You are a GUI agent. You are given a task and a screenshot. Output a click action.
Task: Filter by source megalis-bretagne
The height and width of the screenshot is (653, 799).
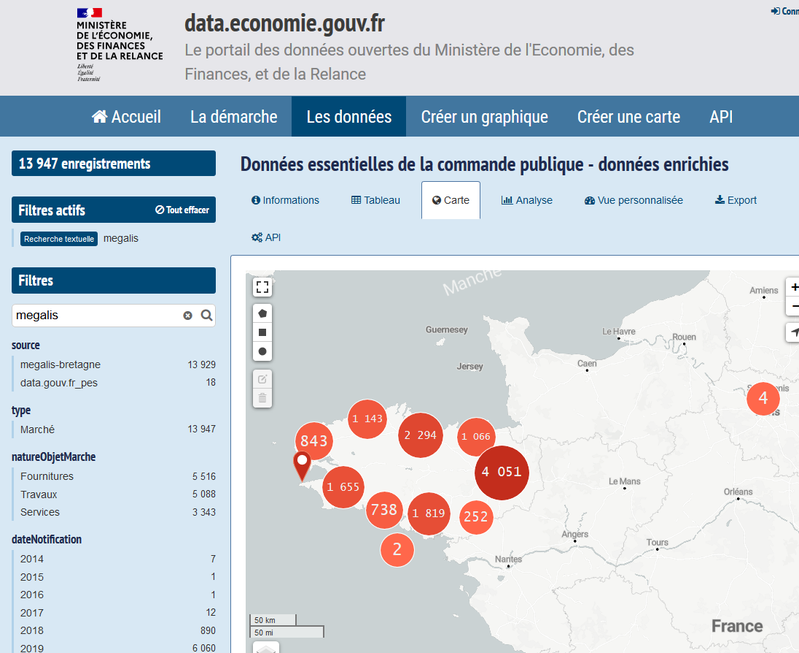click(x=118, y=365)
